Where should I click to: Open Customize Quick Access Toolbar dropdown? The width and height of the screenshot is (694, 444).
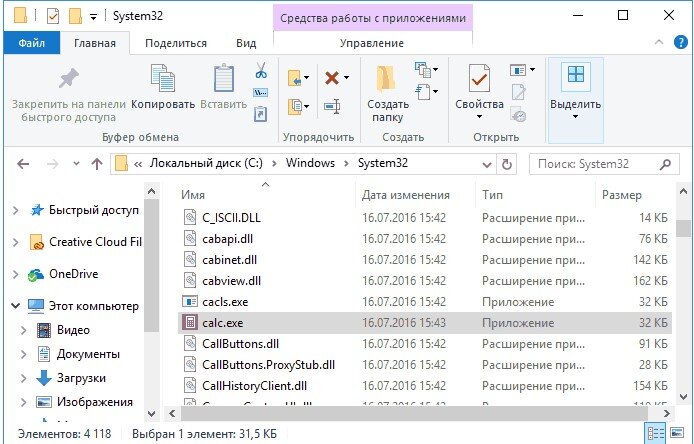pyautogui.click(x=93, y=17)
